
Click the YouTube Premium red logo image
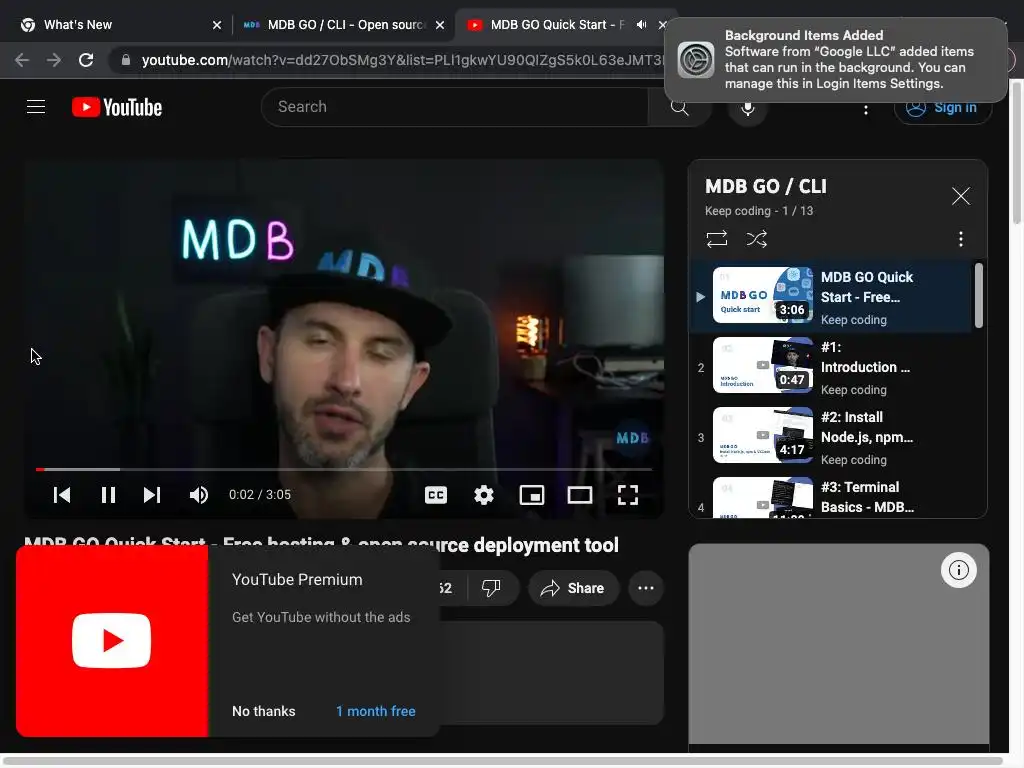point(112,641)
